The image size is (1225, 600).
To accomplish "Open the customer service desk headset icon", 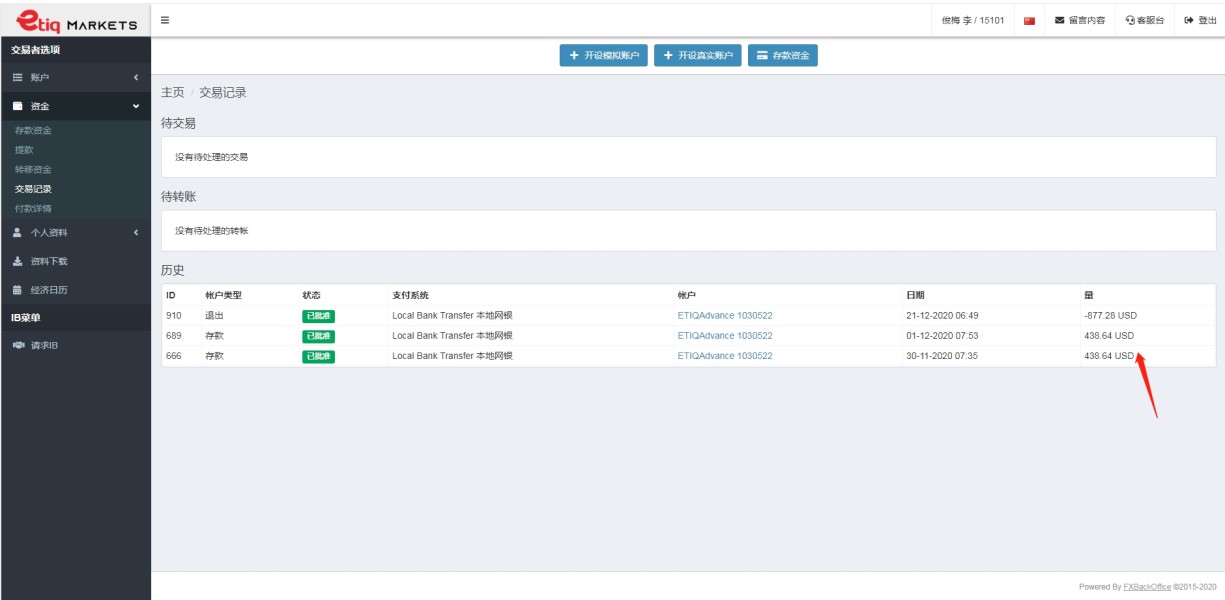I will pos(1131,20).
